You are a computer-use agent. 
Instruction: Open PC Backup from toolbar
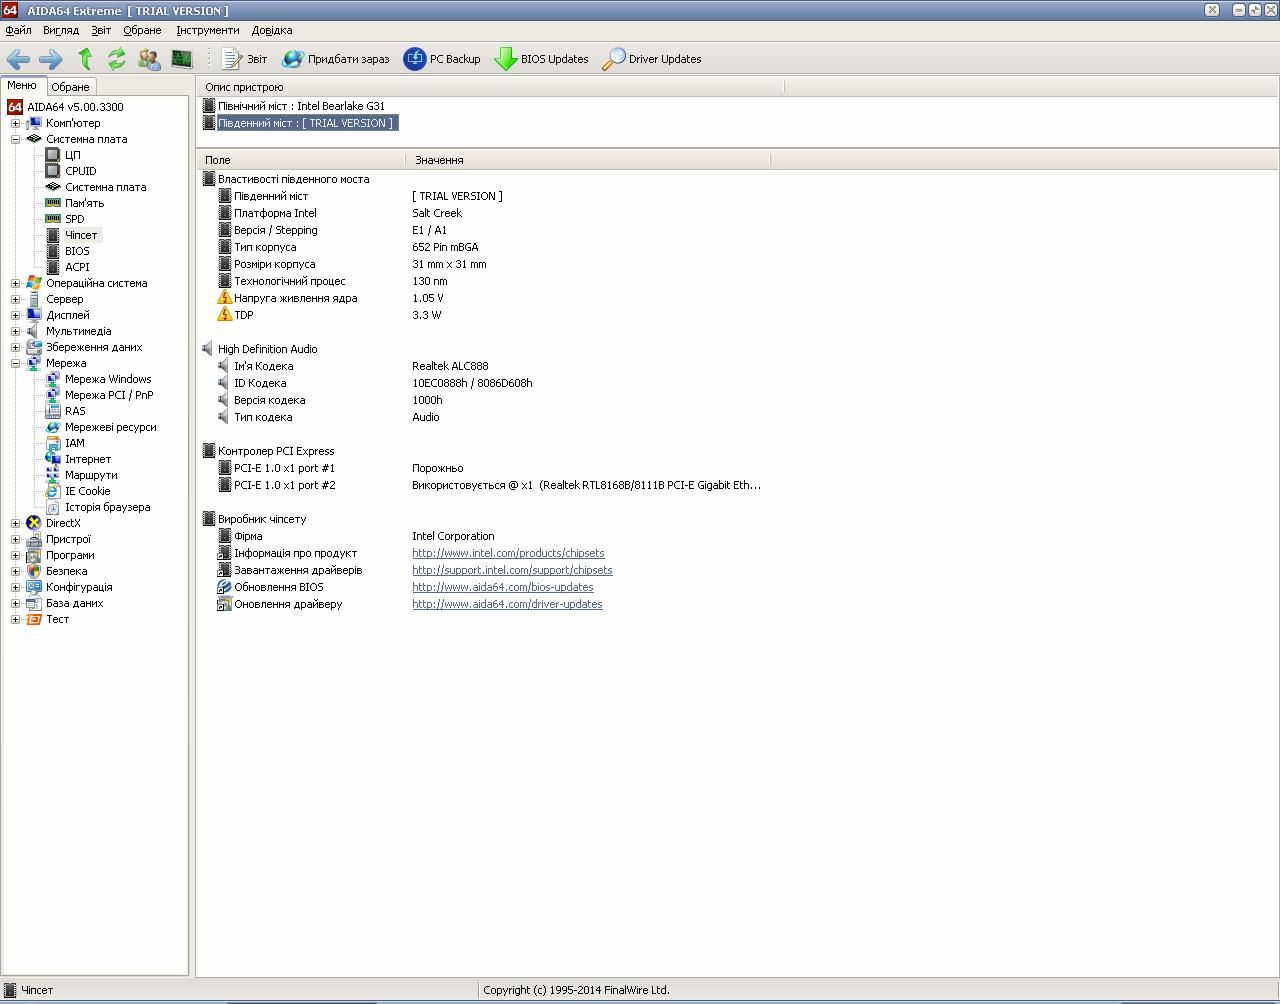click(x=442, y=59)
